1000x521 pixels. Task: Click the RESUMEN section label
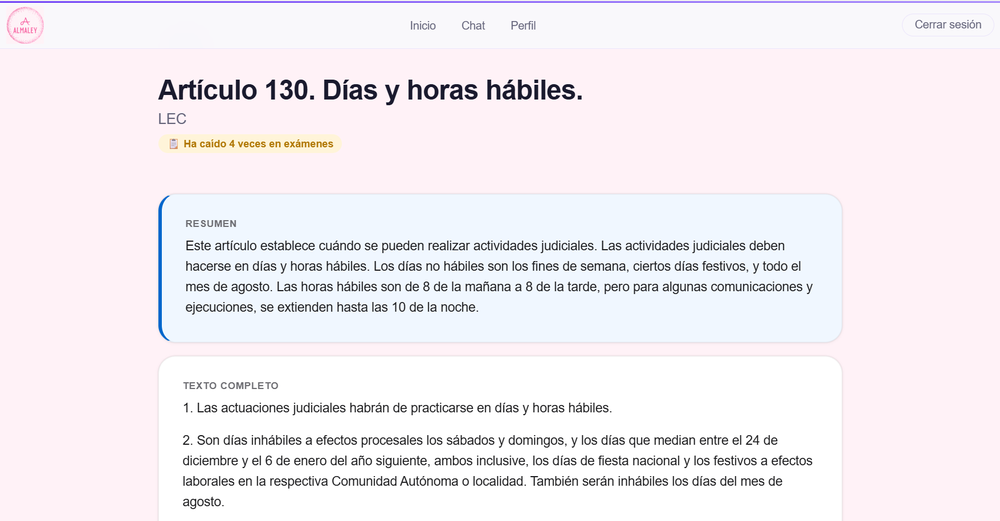(x=211, y=224)
